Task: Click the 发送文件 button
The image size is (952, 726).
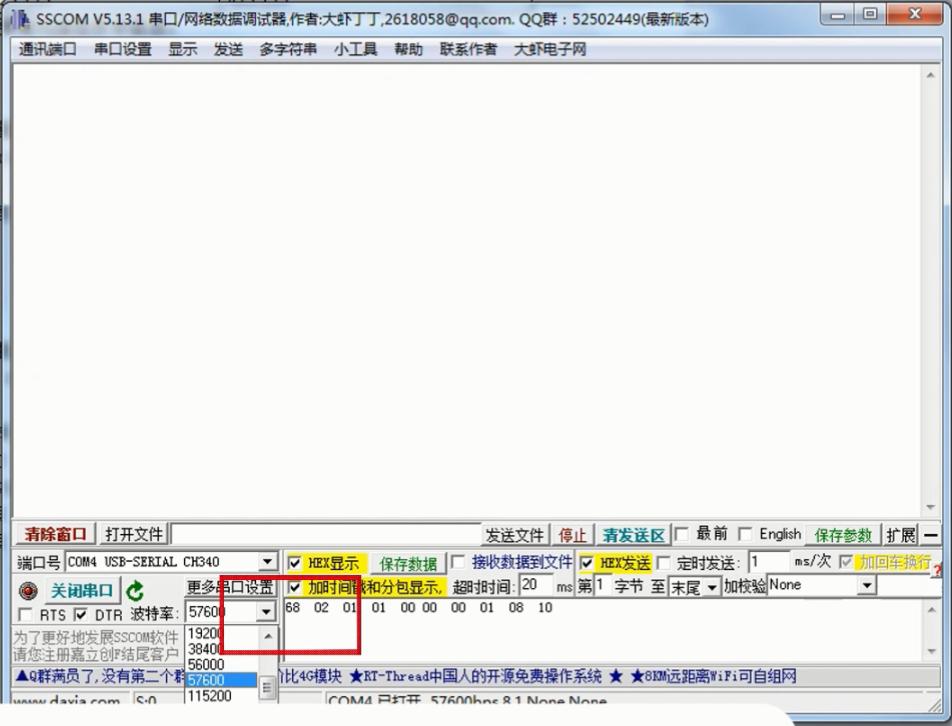Action: (x=515, y=535)
